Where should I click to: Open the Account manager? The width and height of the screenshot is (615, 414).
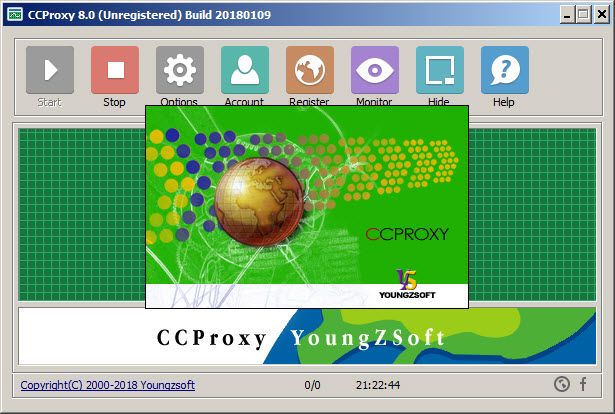click(x=245, y=70)
